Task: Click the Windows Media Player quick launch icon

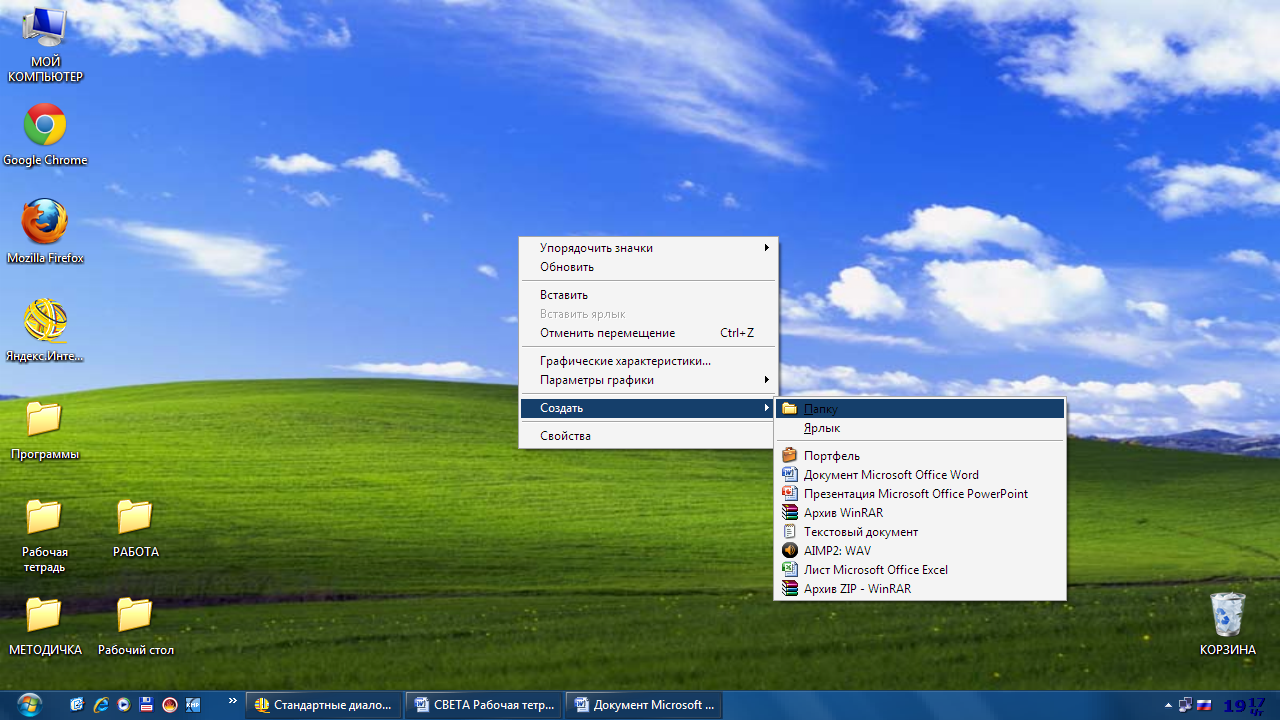Action: point(123,705)
